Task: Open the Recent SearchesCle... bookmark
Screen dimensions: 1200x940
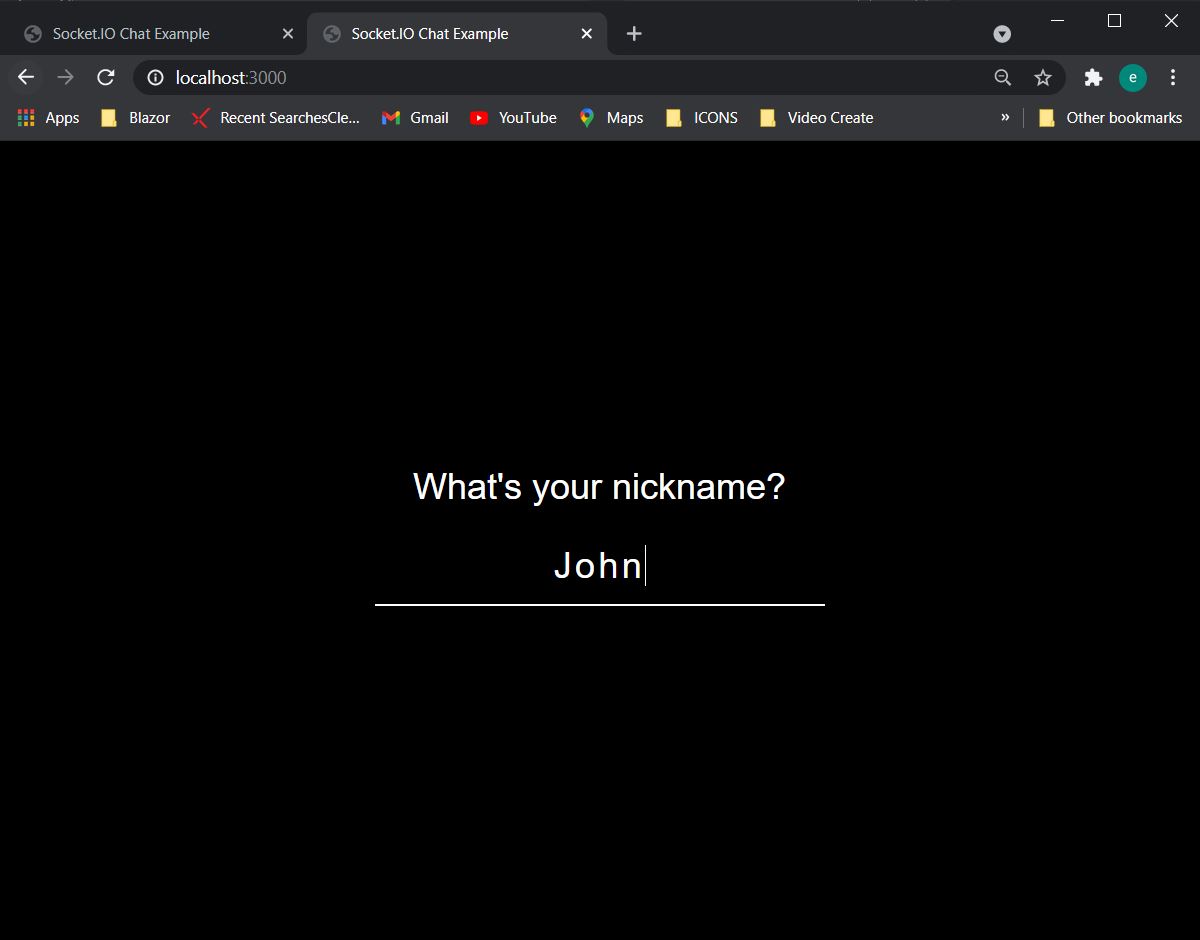Action: tap(276, 117)
